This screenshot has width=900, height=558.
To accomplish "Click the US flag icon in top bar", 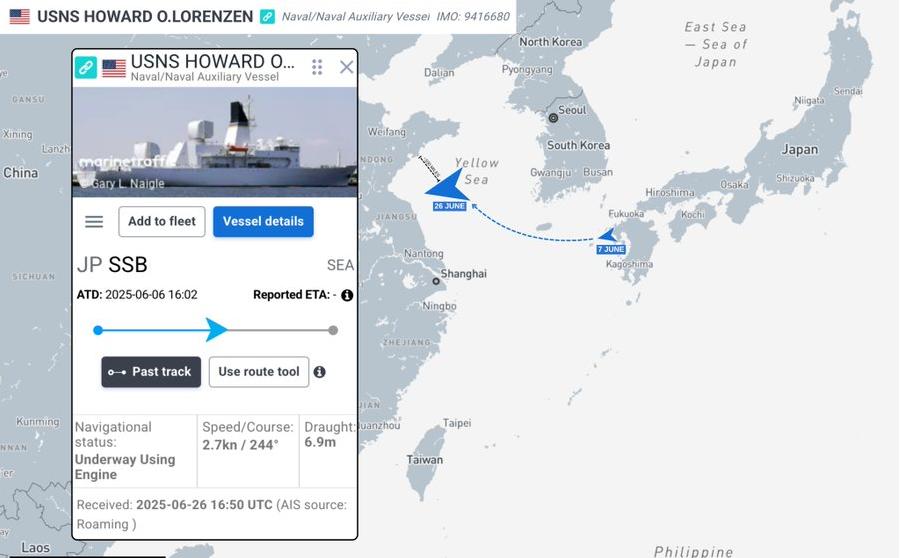I will click(20, 17).
